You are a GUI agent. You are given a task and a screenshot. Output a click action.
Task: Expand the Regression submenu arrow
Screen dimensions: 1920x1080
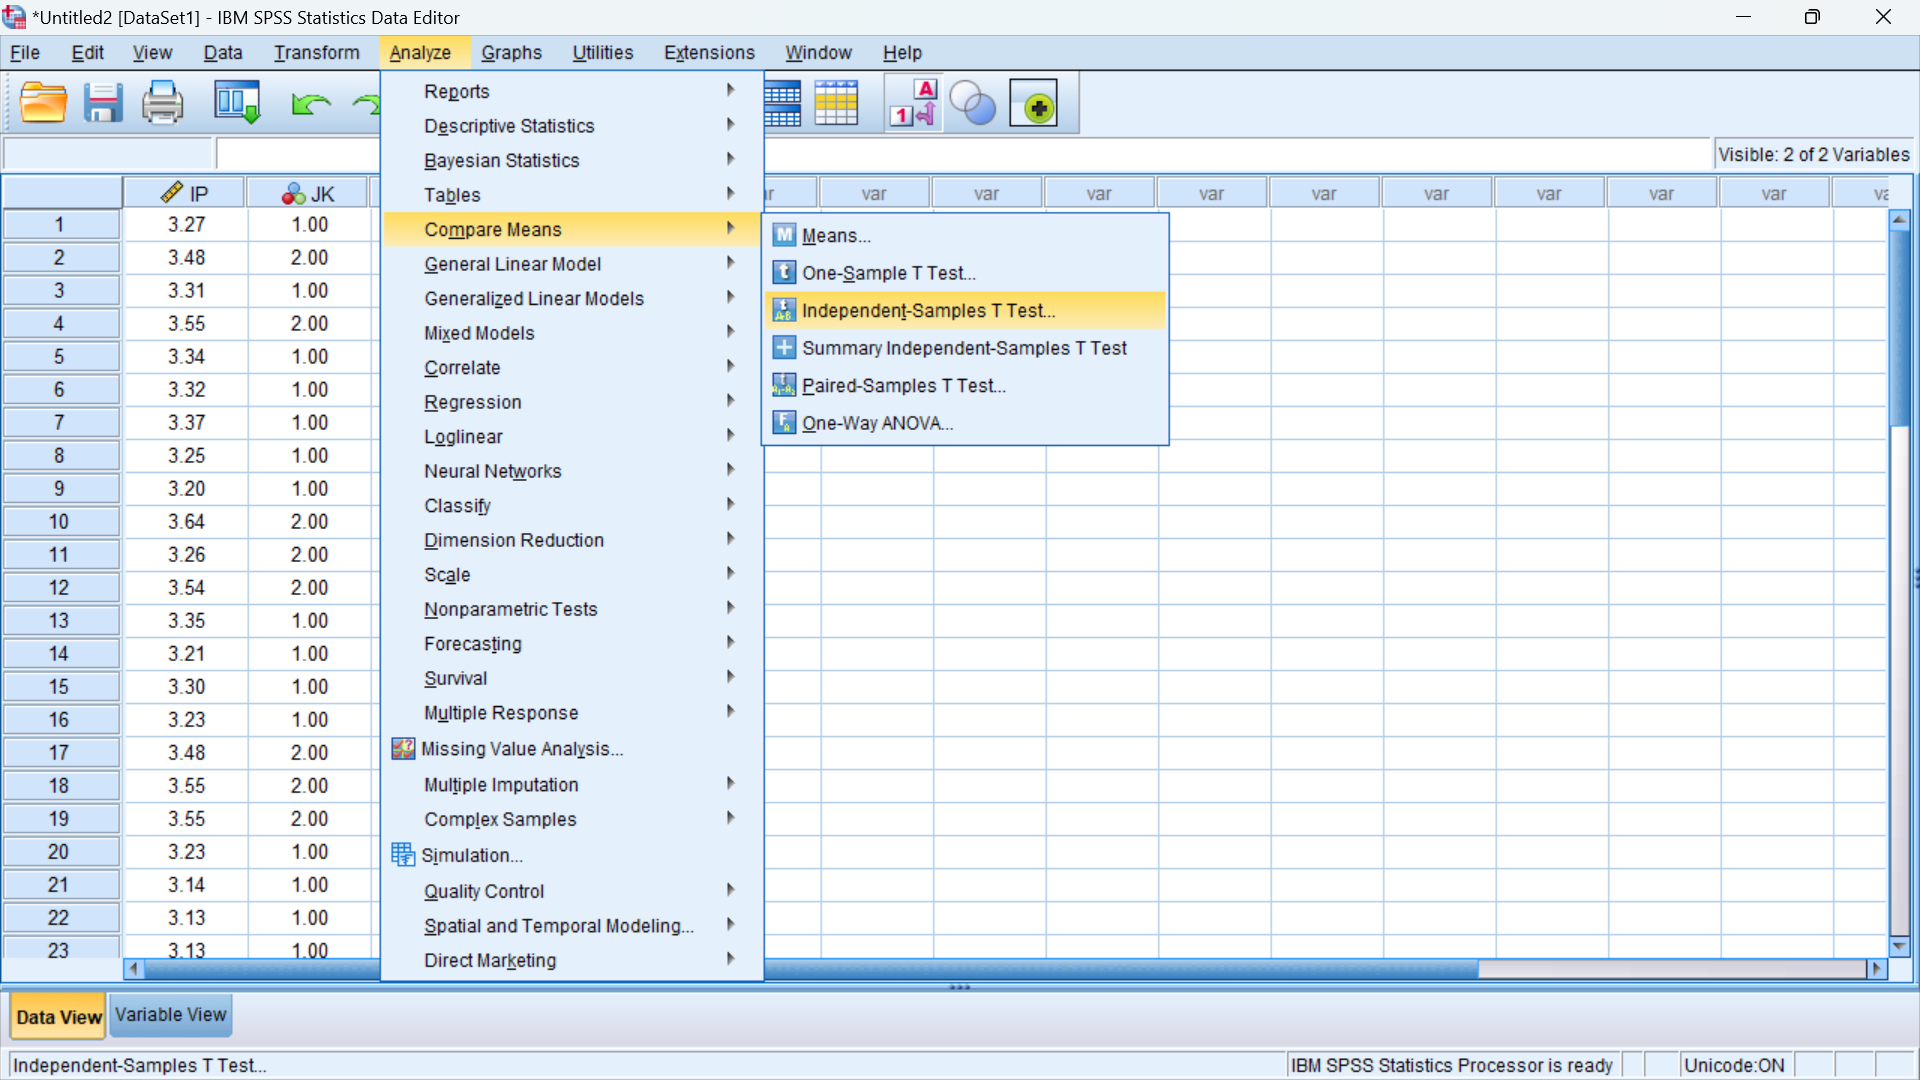pyautogui.click(x=730, y=401)
